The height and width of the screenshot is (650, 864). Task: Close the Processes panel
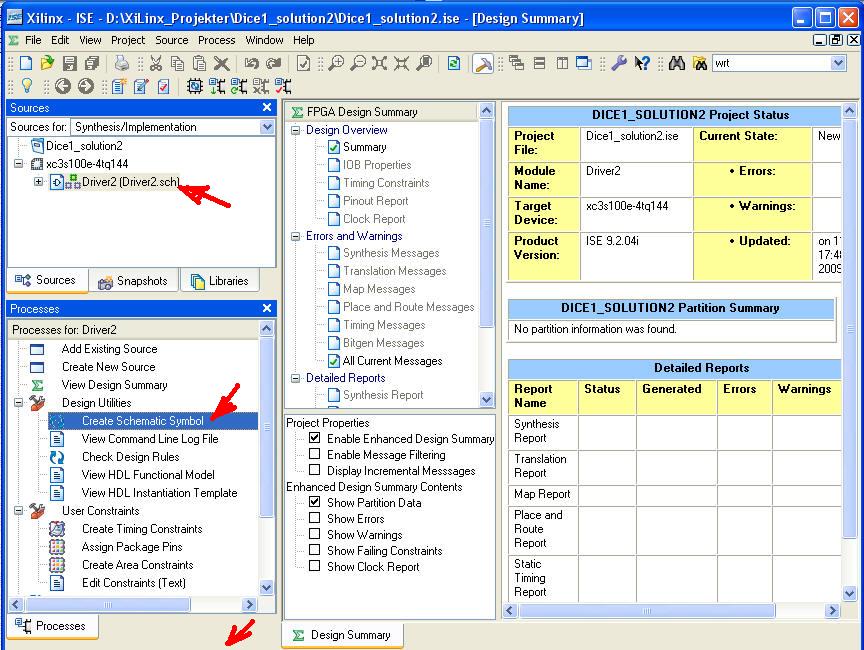[x=267, y=308]
